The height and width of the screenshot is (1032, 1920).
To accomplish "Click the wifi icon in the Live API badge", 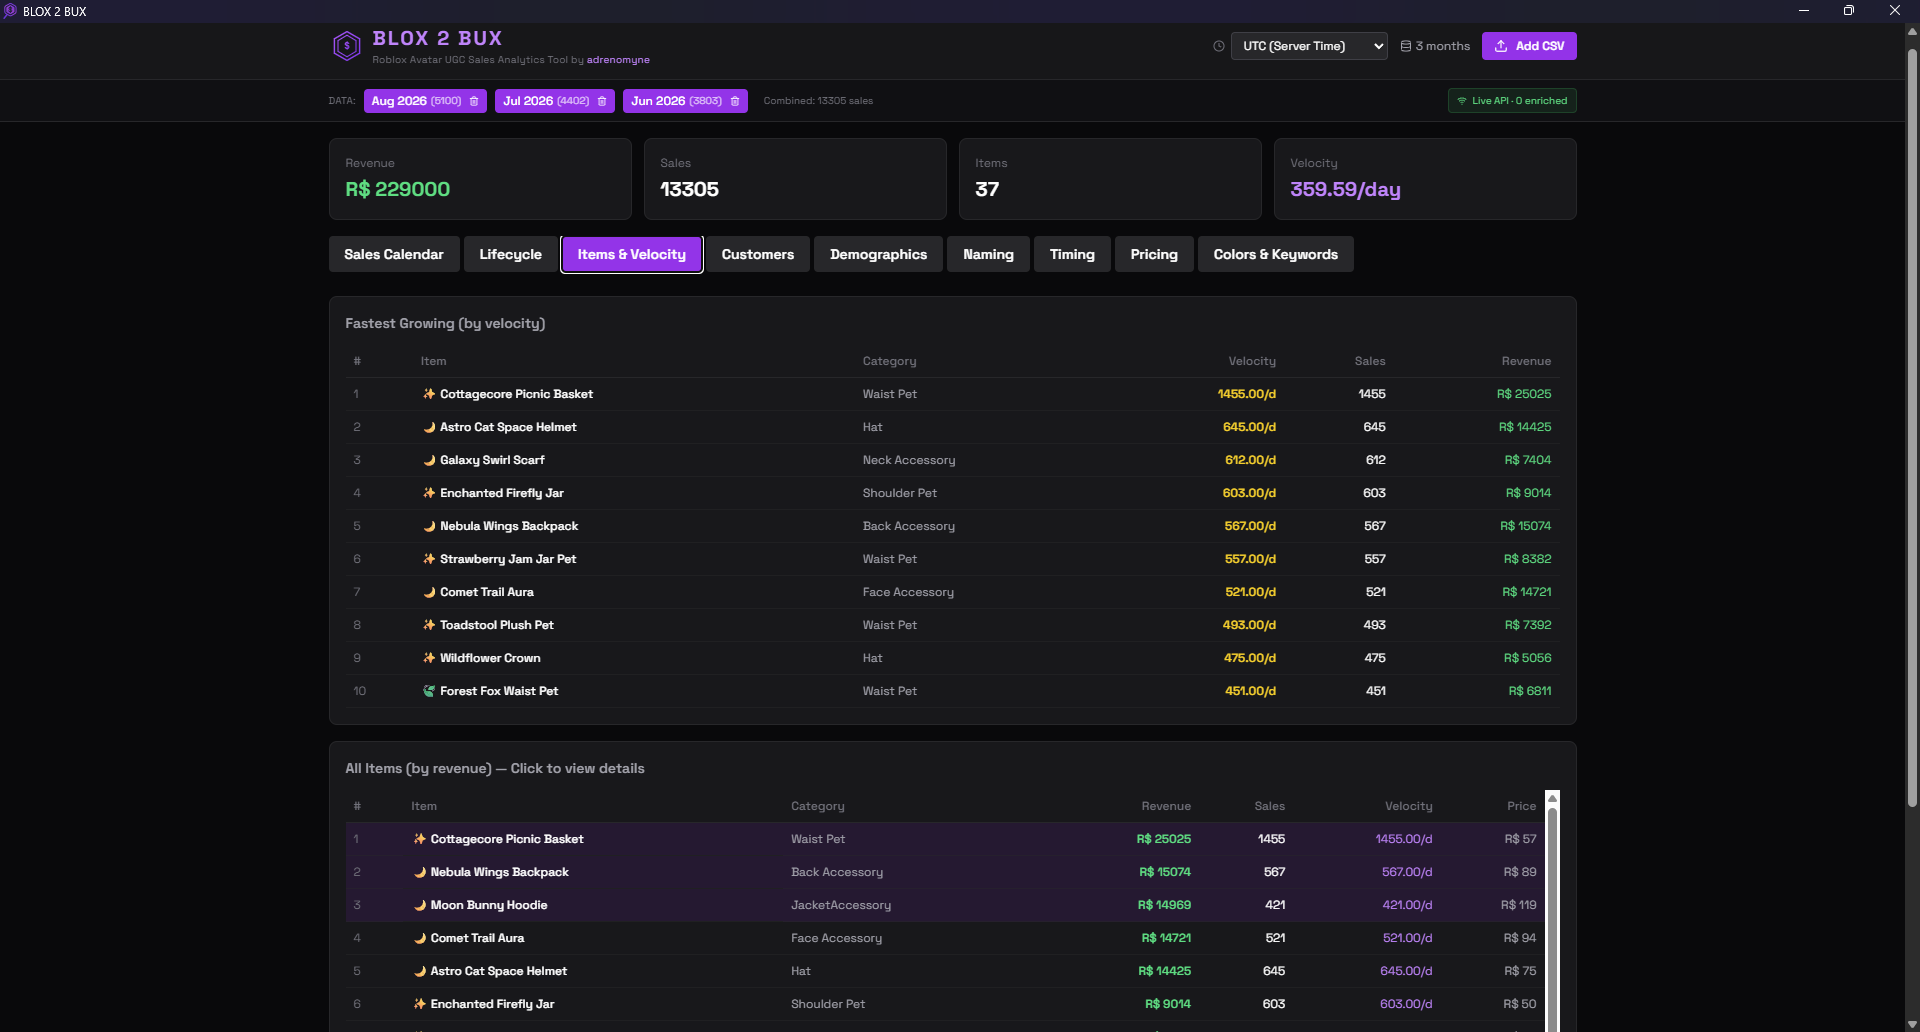I will coord(1463,100).
